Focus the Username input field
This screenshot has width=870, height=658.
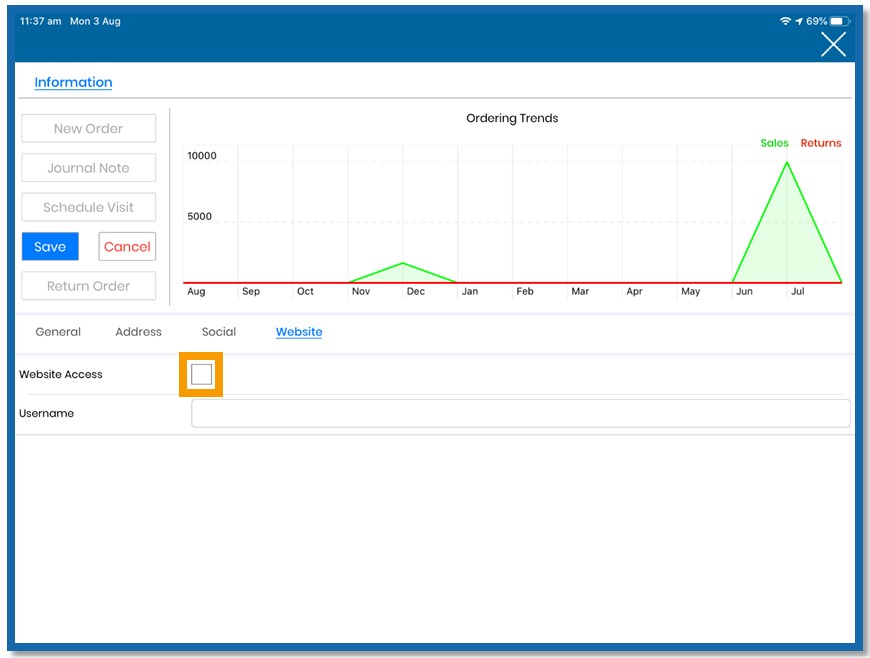point(520,413)
